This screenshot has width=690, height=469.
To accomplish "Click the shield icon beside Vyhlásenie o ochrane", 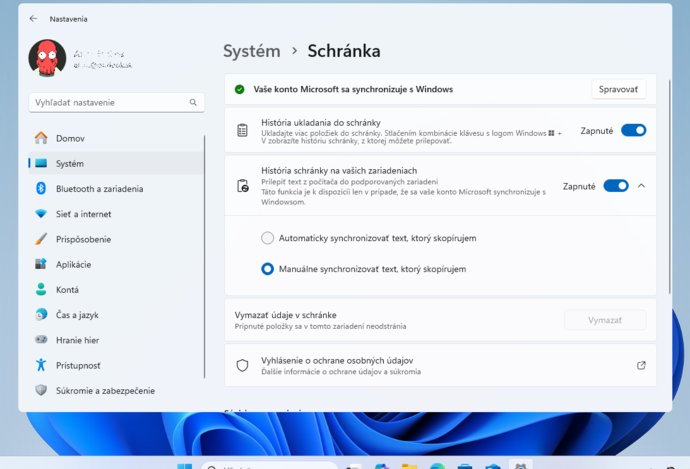I will pyautogui.click(x=242, y=365).
